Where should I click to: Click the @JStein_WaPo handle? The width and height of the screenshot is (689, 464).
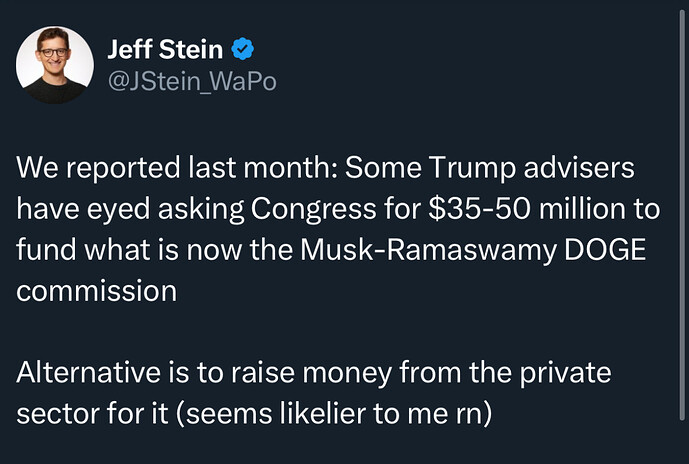[x=191, y=82]
